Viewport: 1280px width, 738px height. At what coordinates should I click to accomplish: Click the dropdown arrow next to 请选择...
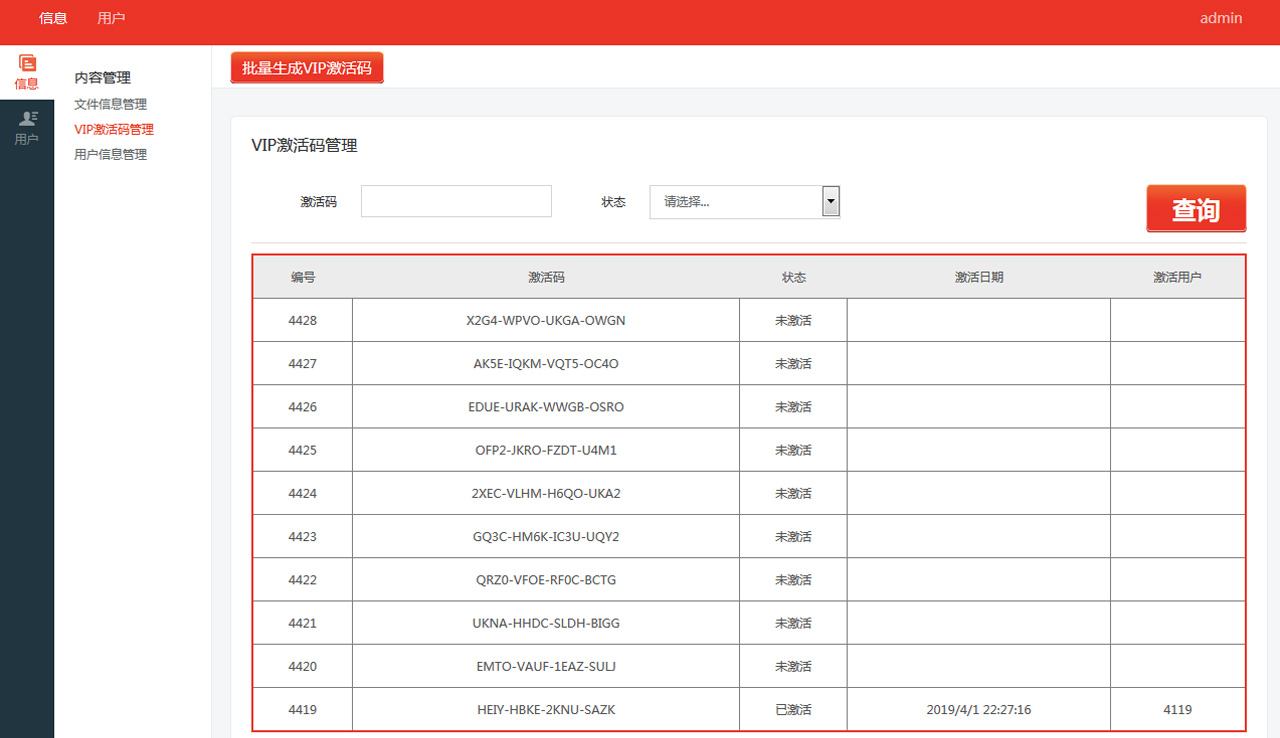coord(830,201)
